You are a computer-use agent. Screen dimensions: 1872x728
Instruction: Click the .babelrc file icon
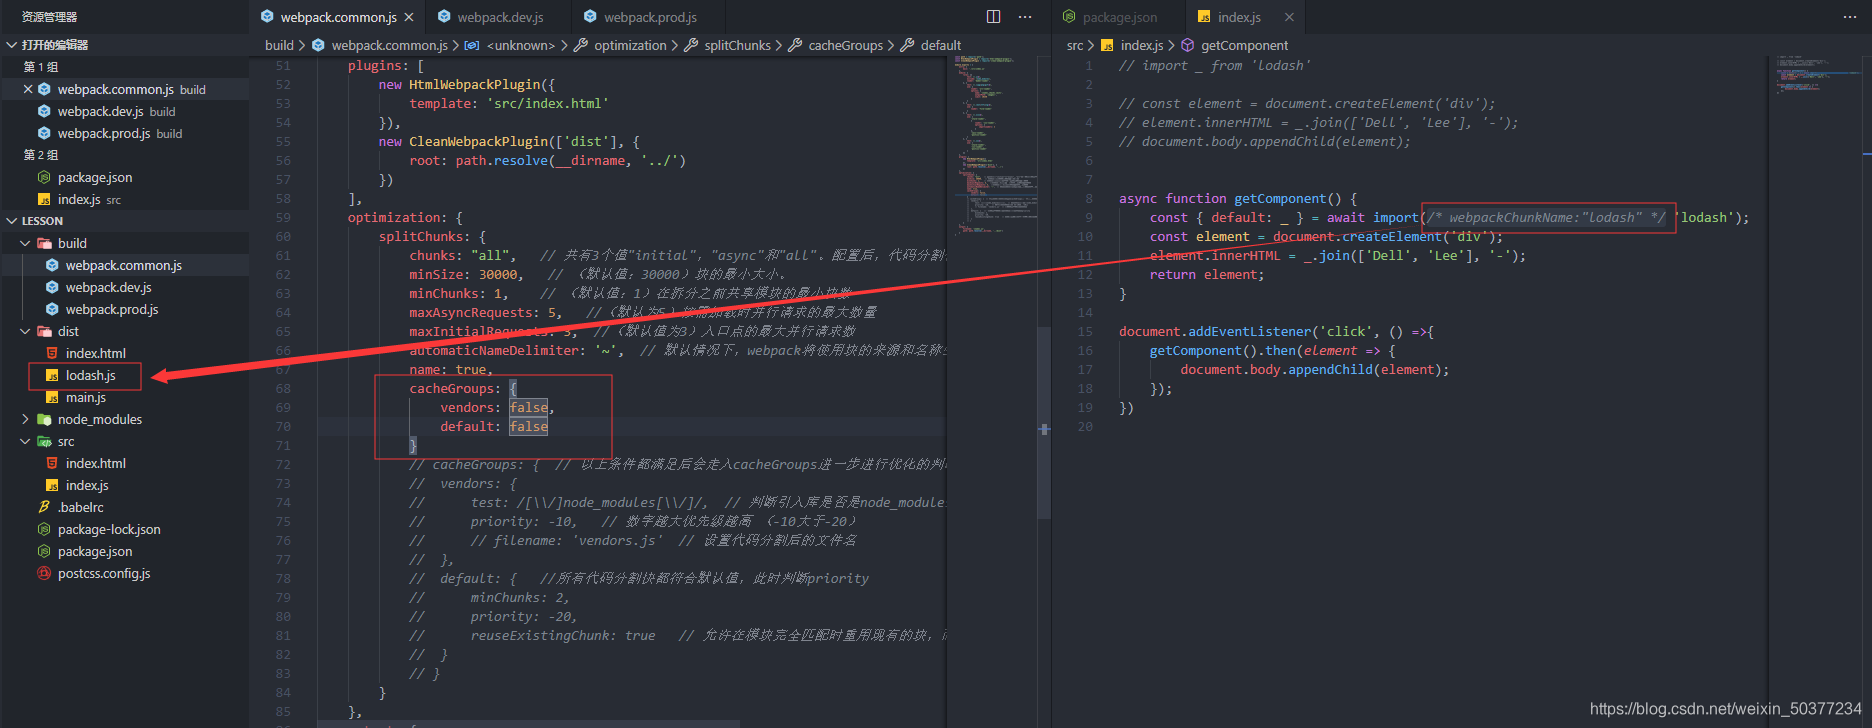[44, 507]
